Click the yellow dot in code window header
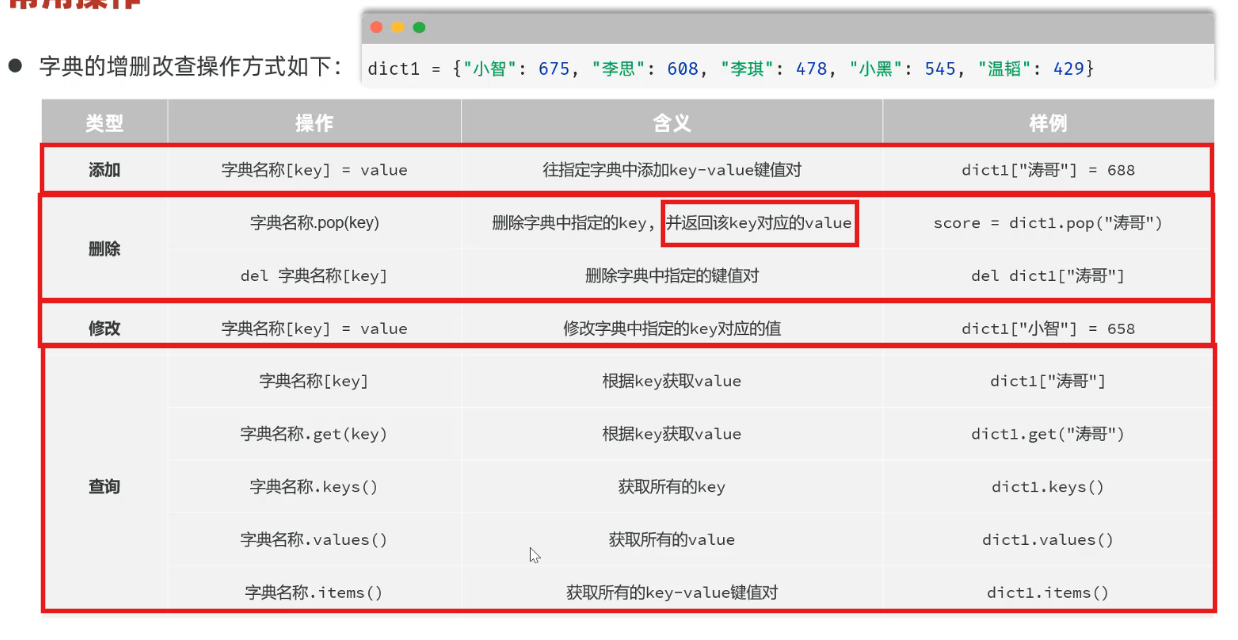1238x640 pixels. pyautogui.click(x=398, y=27)
